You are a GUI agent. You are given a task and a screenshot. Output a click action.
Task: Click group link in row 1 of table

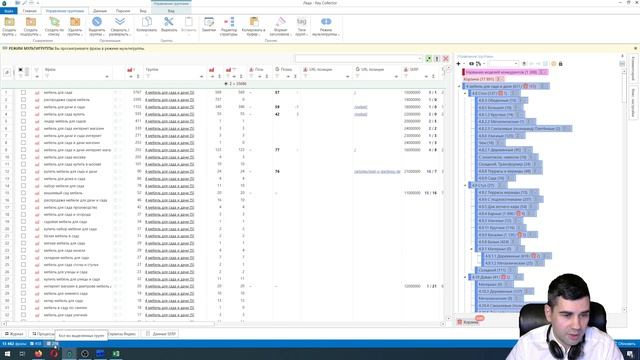point(169,93)
